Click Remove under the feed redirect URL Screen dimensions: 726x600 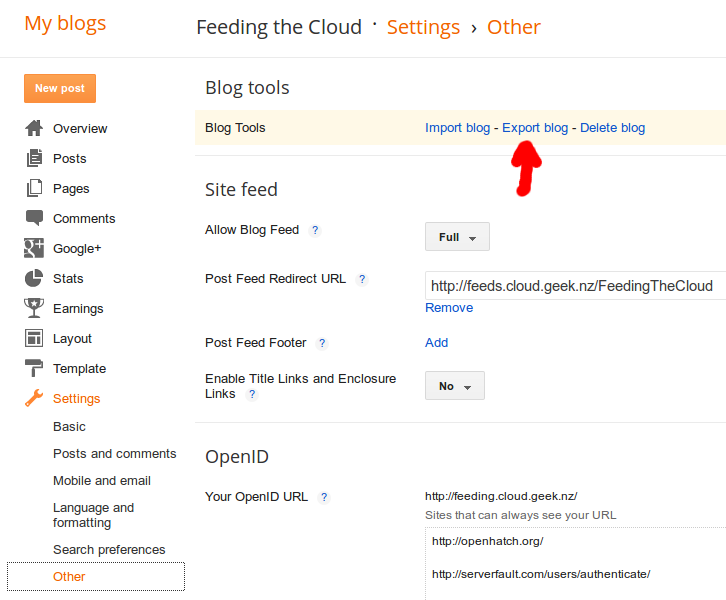tap(449, 308)
